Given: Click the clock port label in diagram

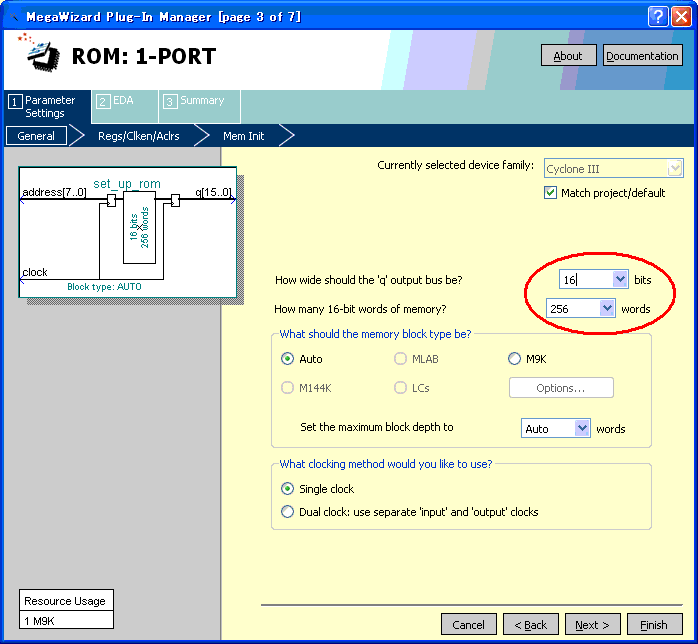Looking at the screenshot, I should [35, 272].
